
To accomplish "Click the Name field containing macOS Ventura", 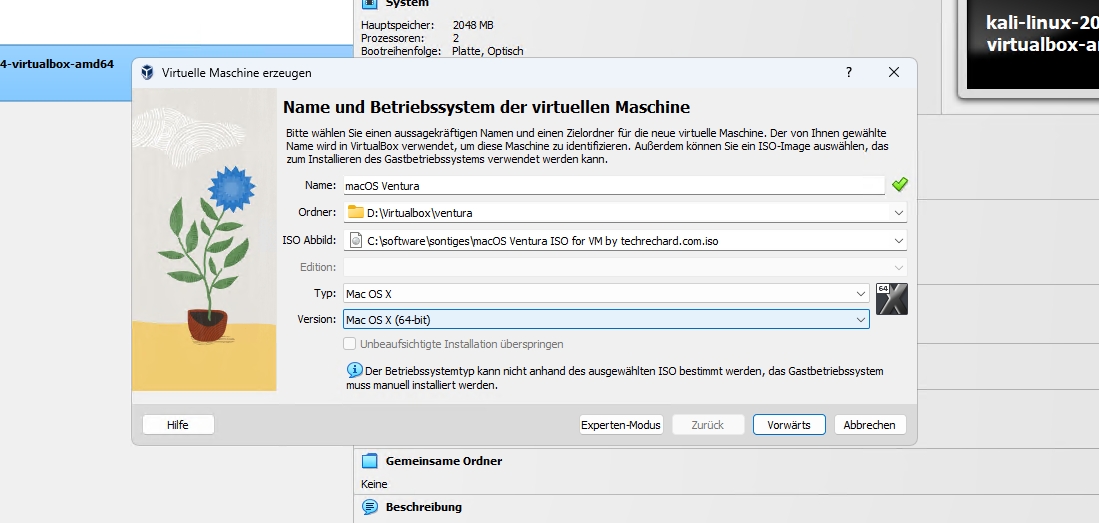I will click(x=614, y=186).
